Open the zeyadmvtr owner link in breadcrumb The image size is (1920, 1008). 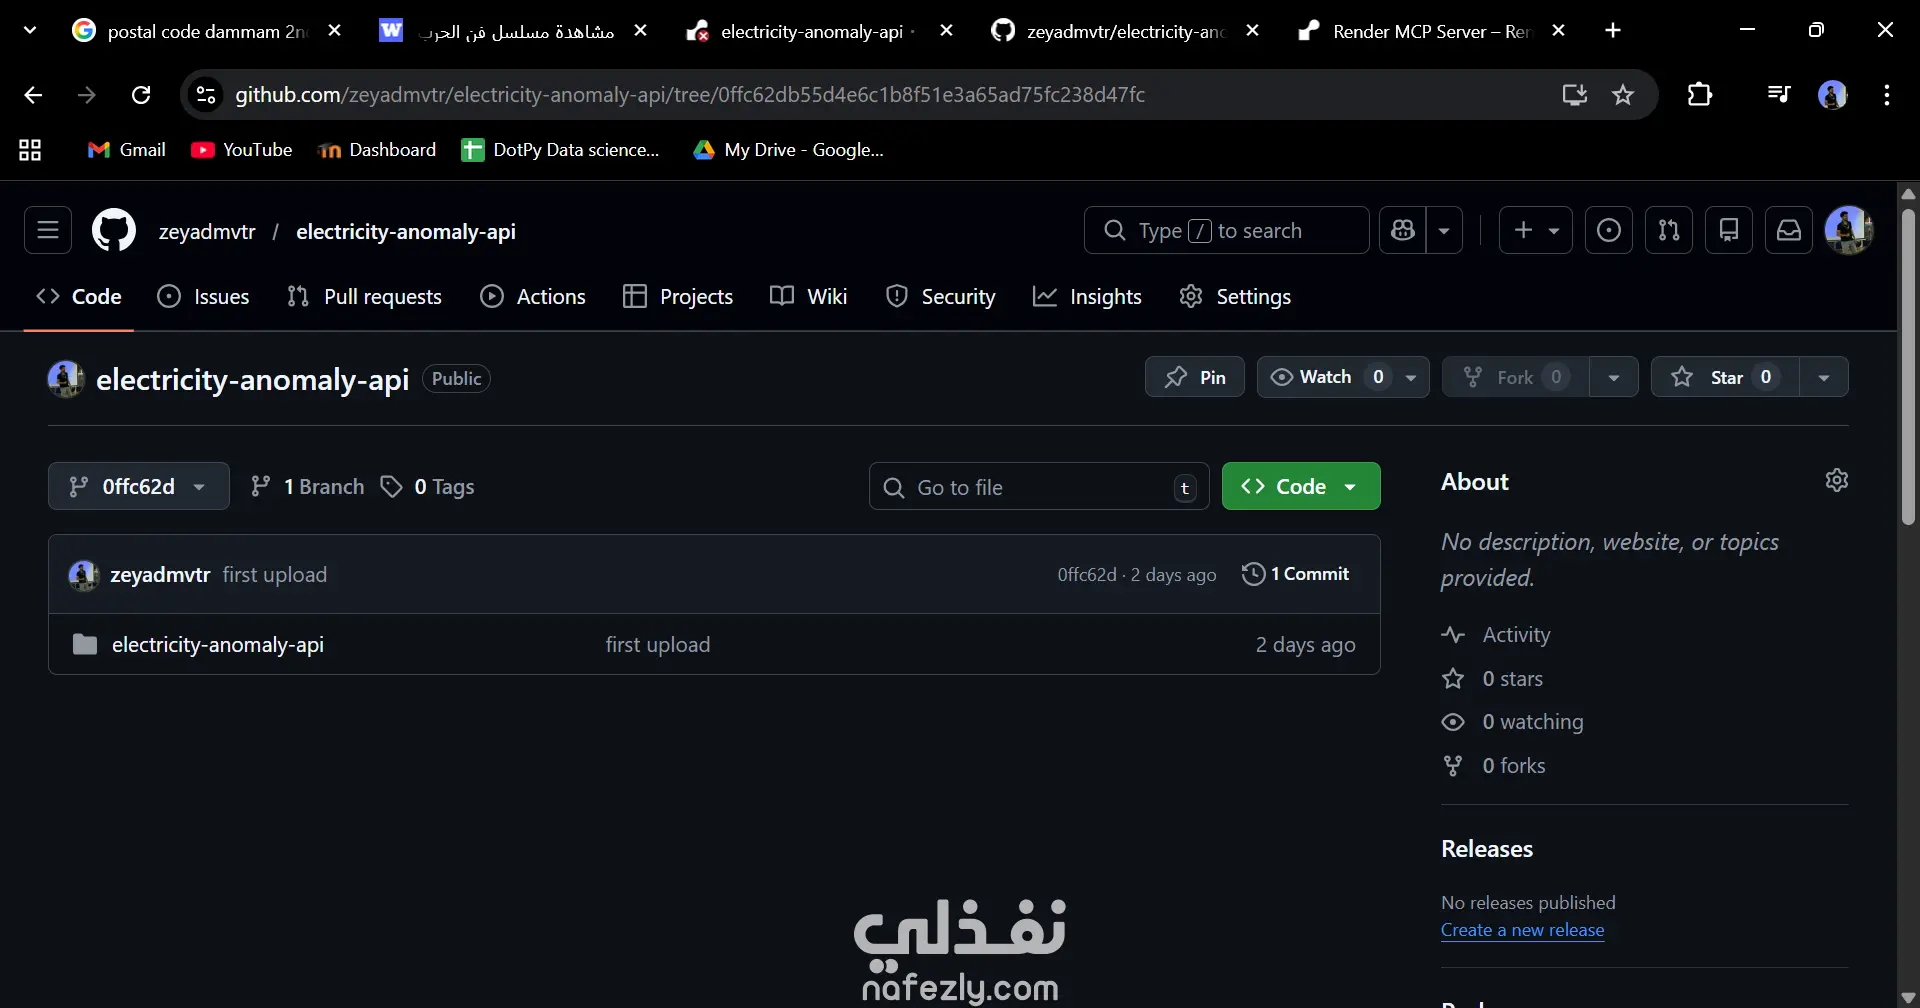point(207,231)
